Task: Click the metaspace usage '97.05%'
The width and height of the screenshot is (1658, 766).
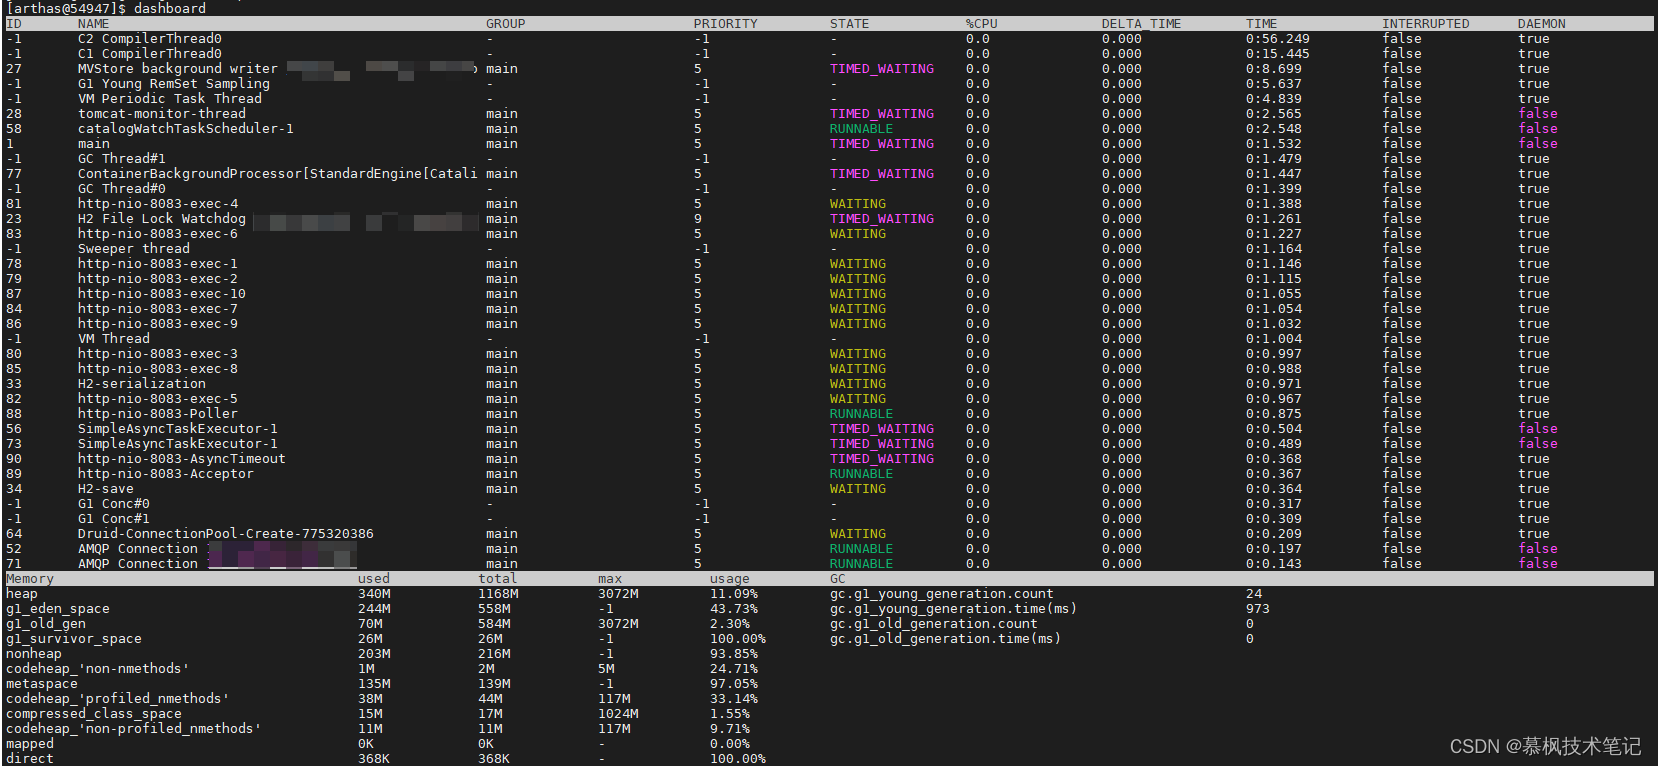Action: click(x=734, y=684)
